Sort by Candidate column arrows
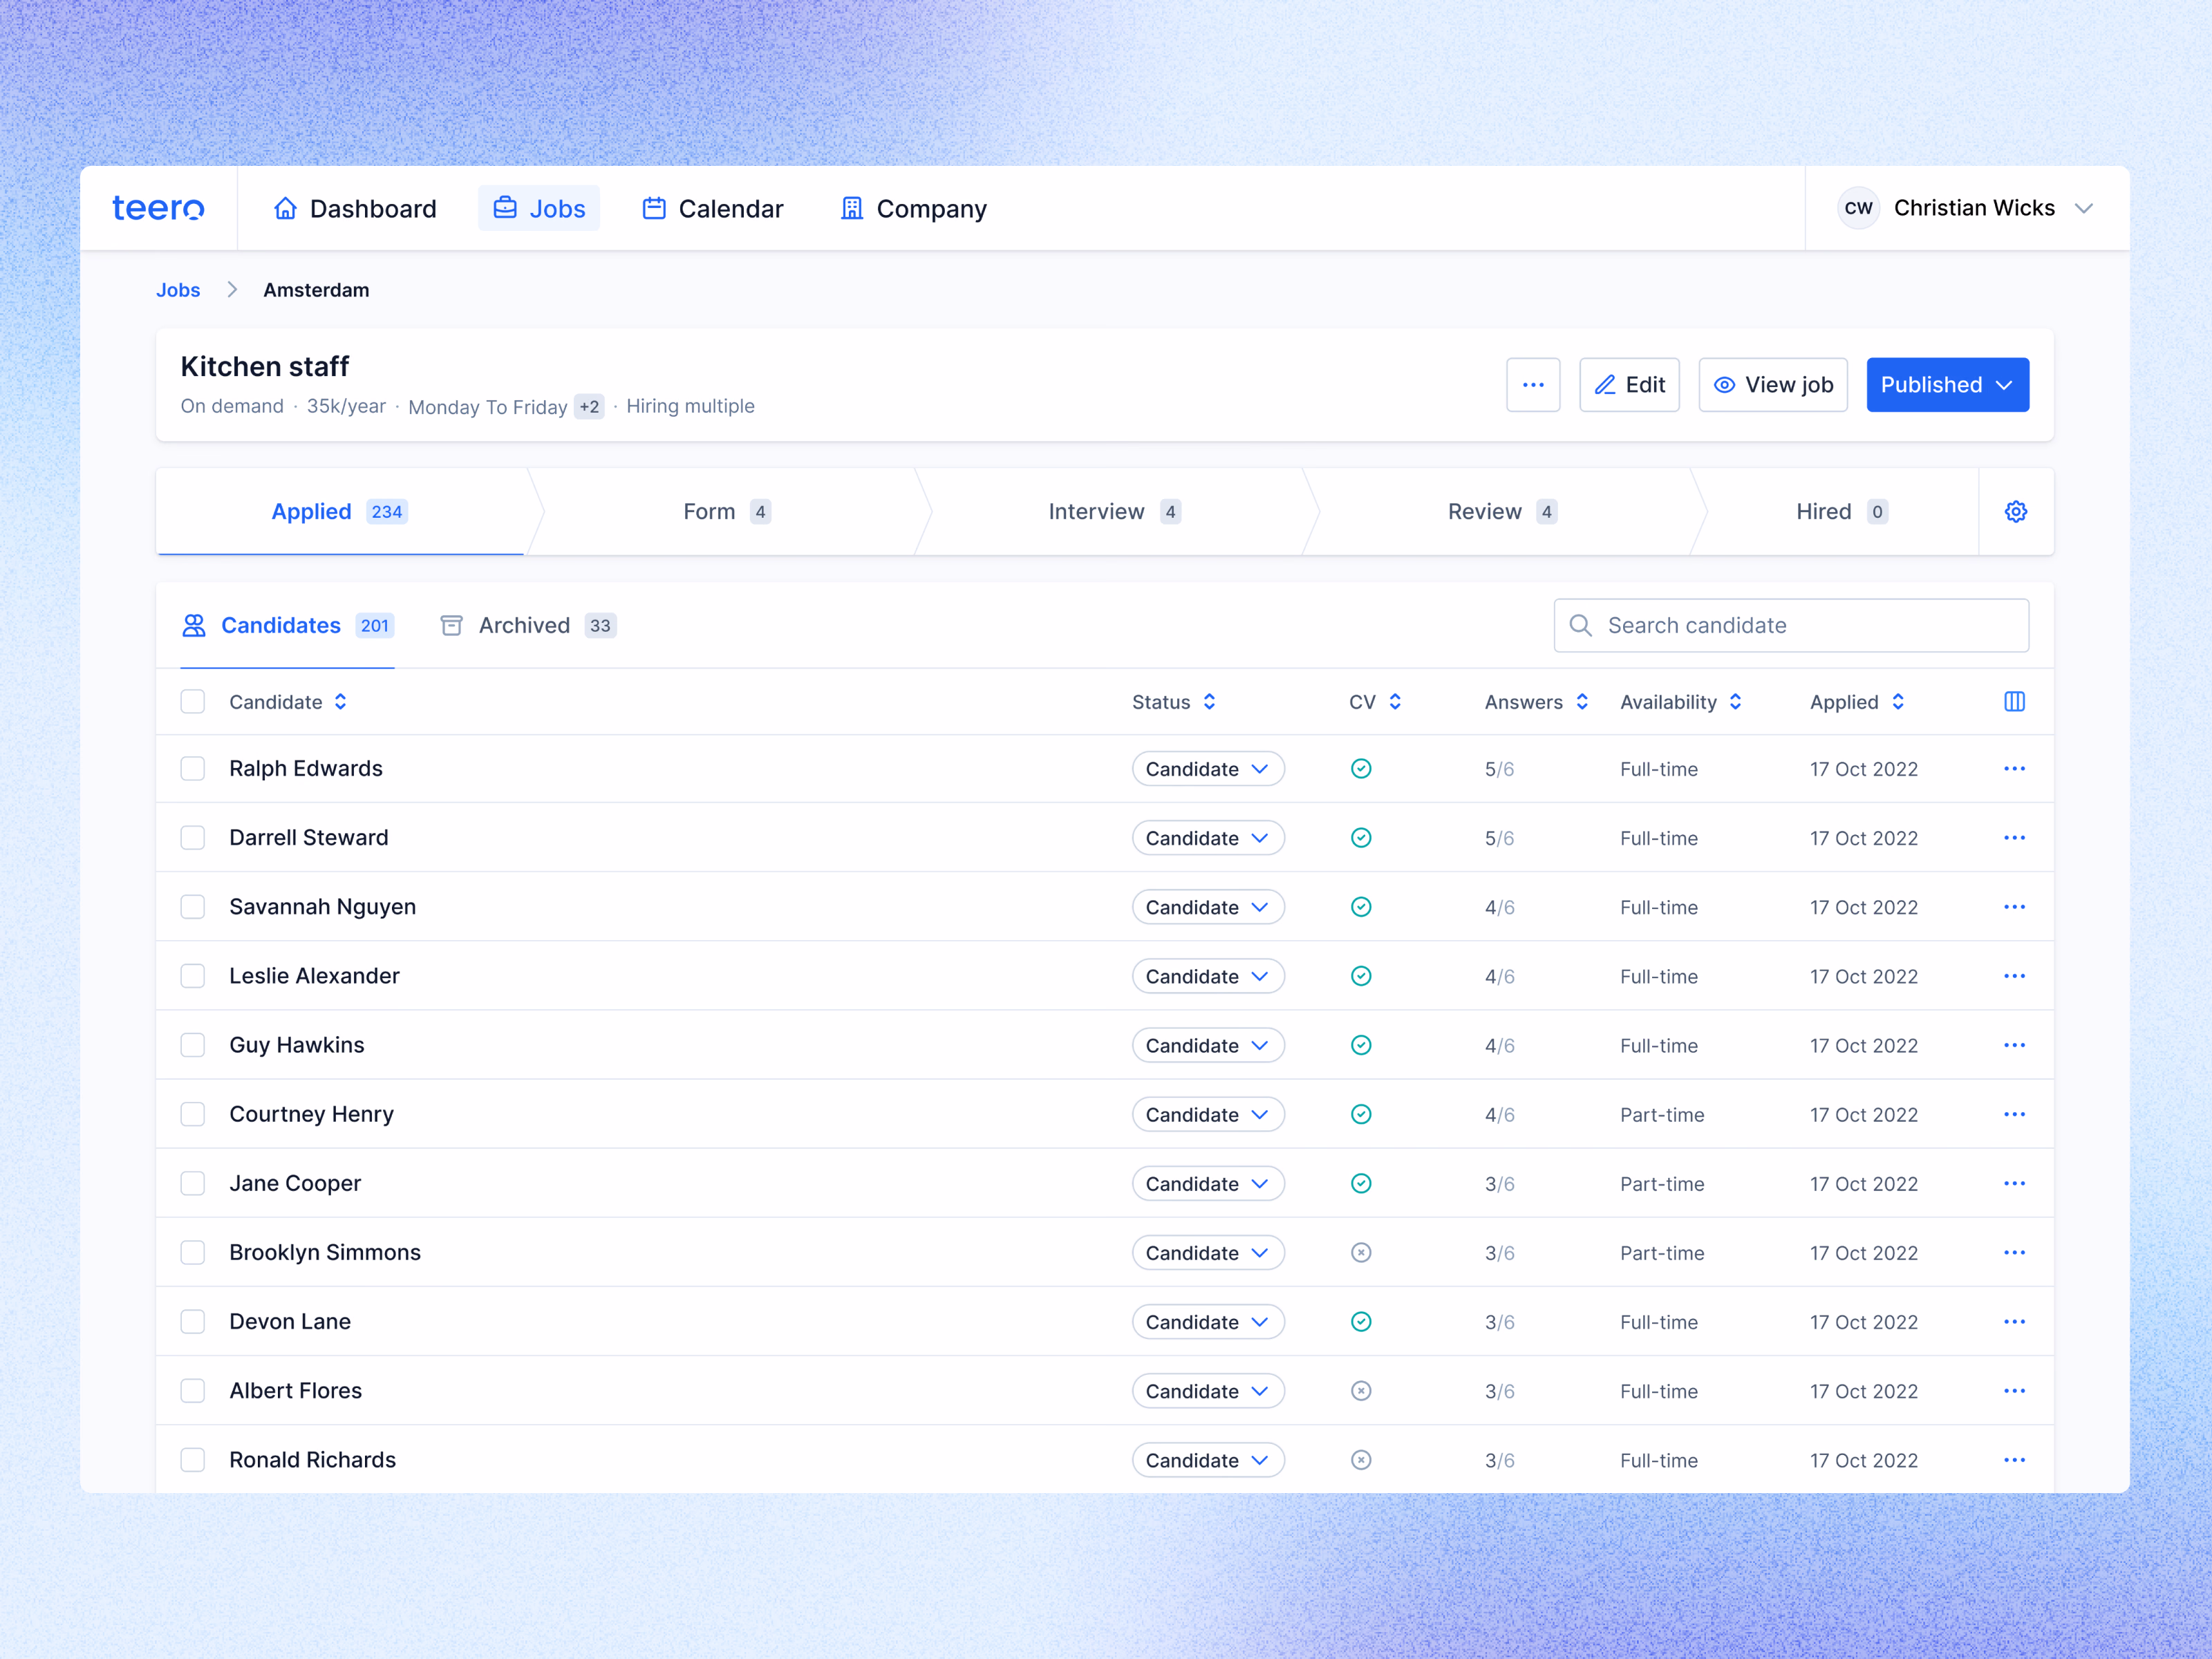The image size is (2212, 1659). (x=340, y=701)
